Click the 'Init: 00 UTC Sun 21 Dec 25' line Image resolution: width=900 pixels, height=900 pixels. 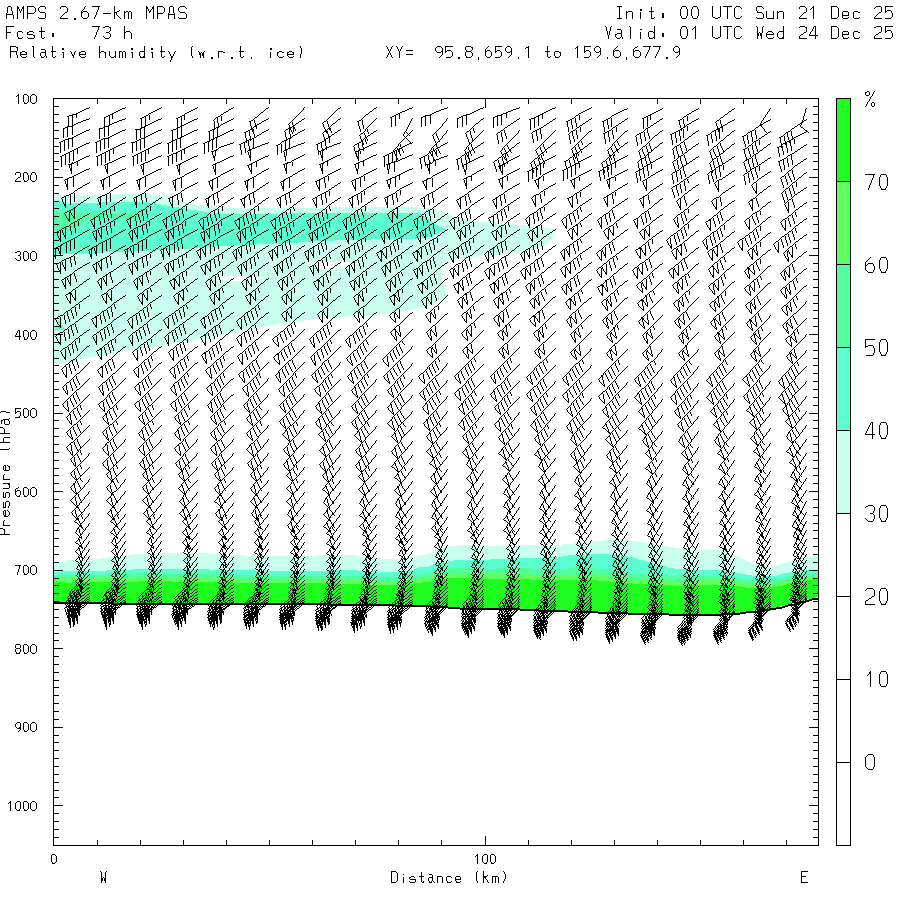coord(754,13)
